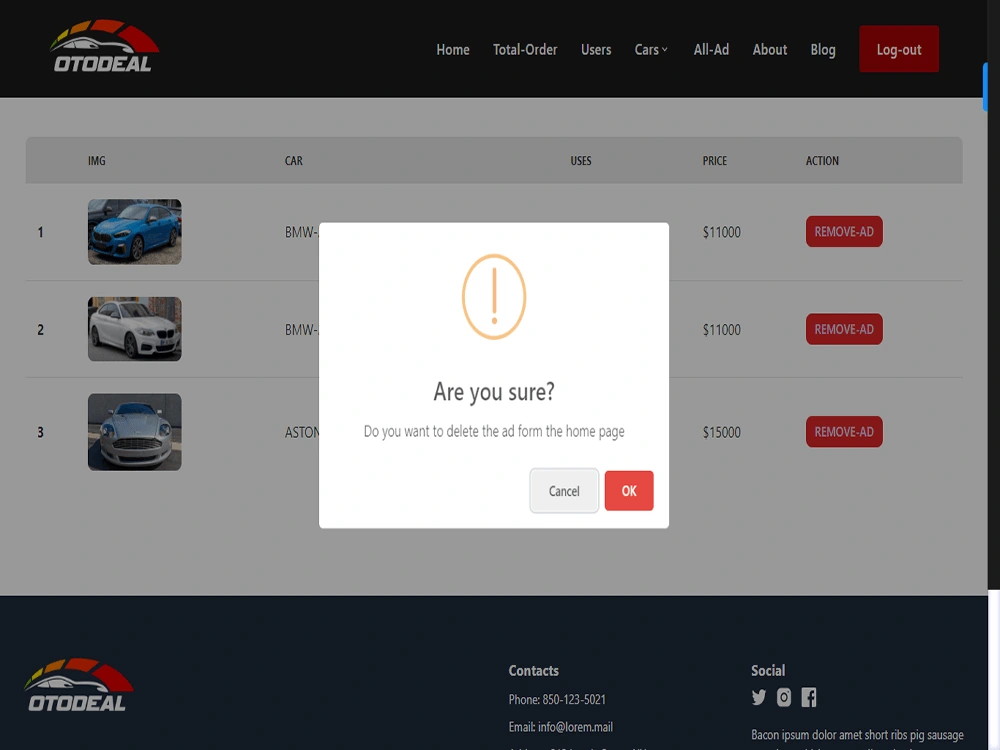Click the OTODEAL logo in the header
The image size is (1000, 750).
104,47
